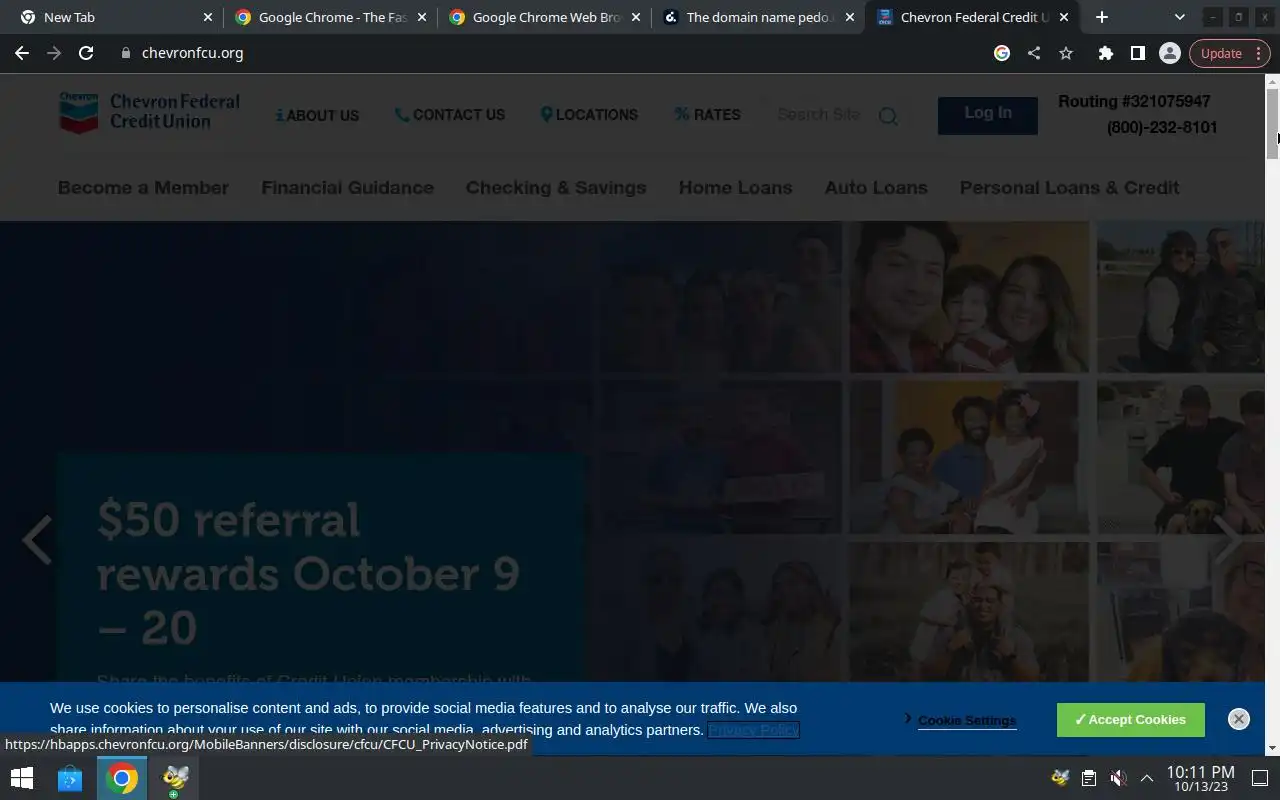Toggle the Chrome side panel icon
The image size is (1280, 800).
tap(1137, 53)
